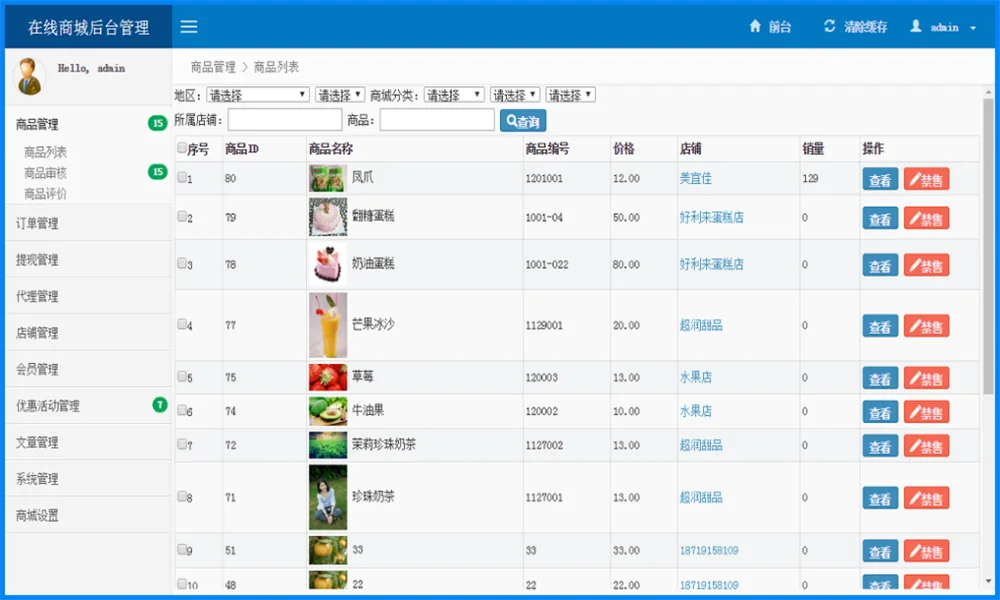
Task: Open the admin user dropdown in header
Action: point(943,28)
